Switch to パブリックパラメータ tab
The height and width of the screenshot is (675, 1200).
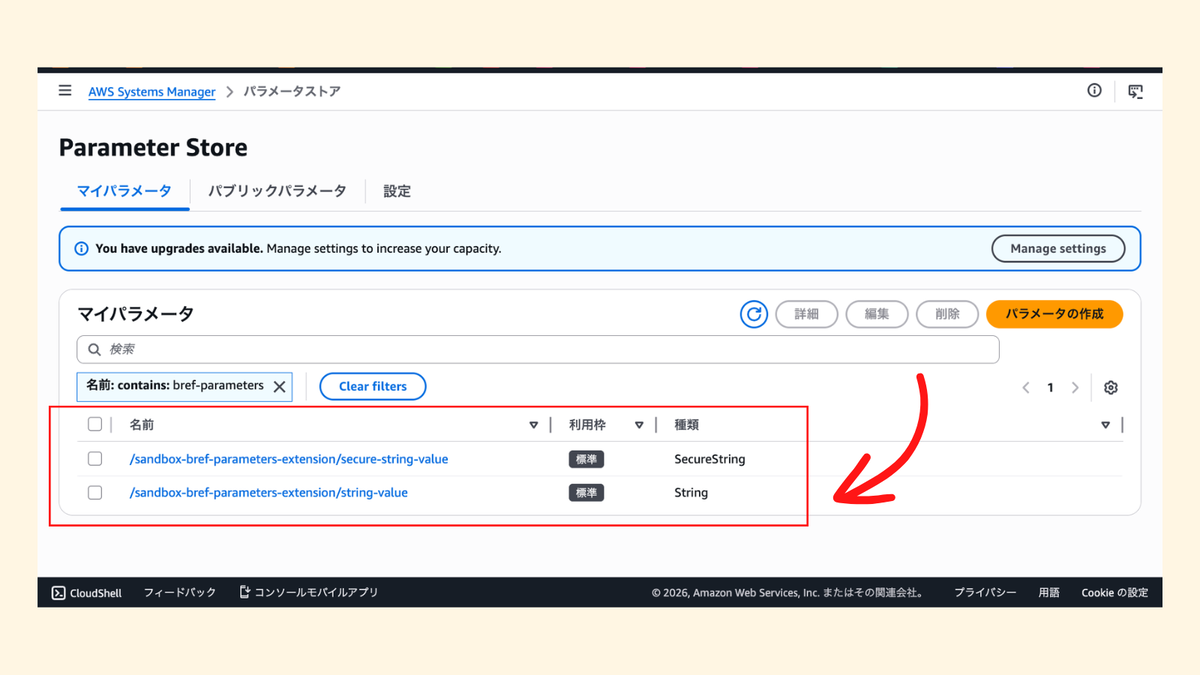coord(277,191)
